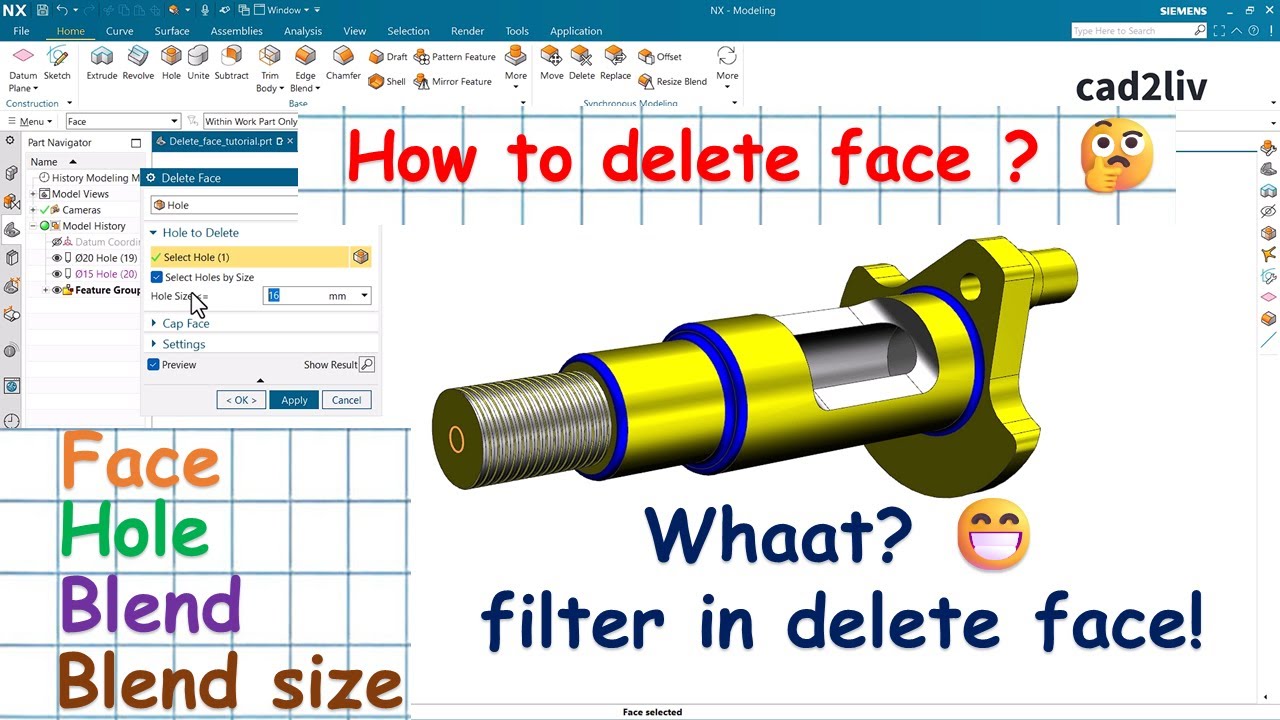
Task: Activate the Trim Body tool
Action: pos(270,68)
